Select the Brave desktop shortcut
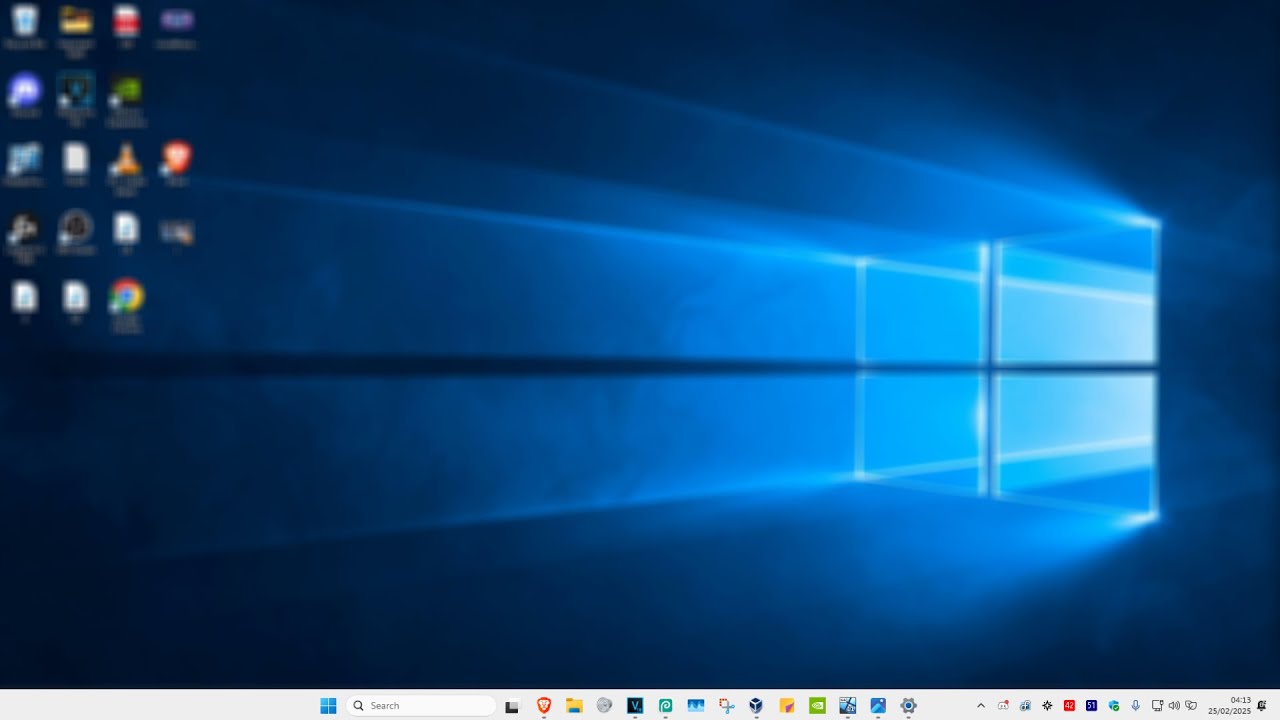The image size is (1280, 720). 176,164
